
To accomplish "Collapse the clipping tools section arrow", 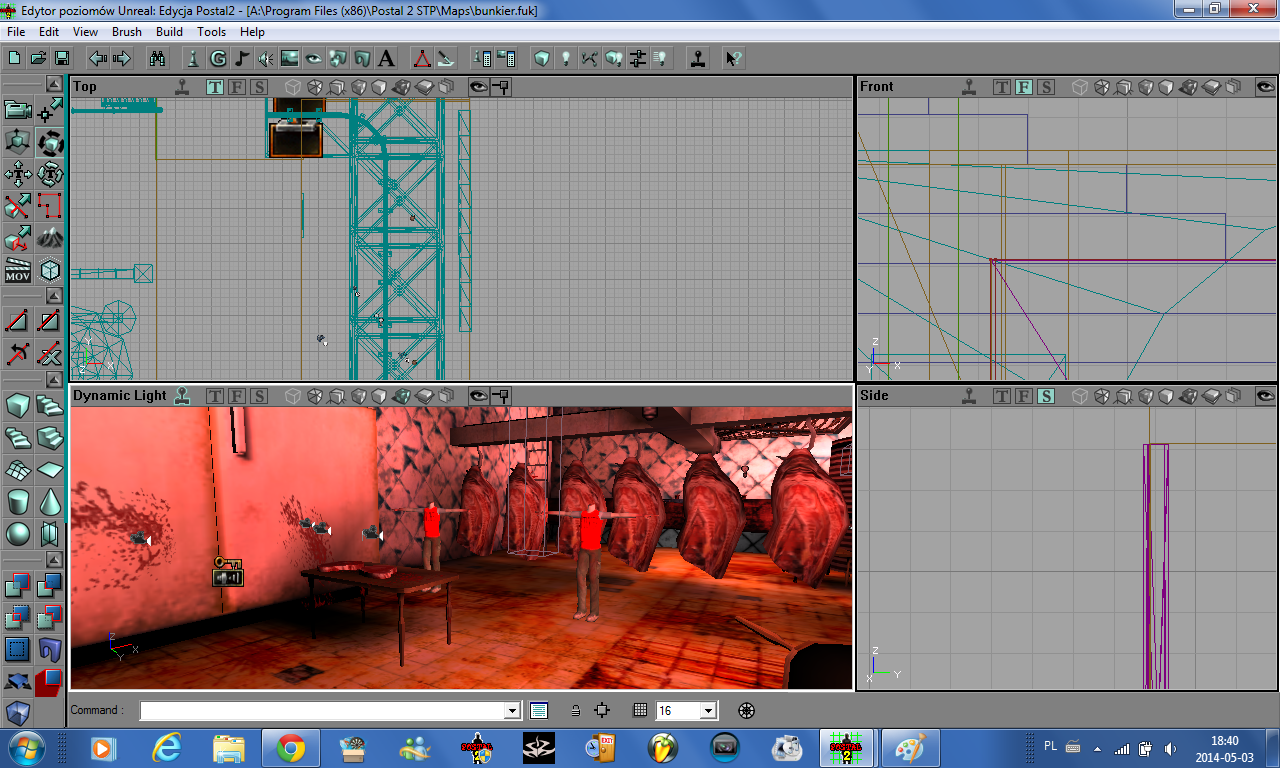I will pyautogui.click(x=53, y=296).
